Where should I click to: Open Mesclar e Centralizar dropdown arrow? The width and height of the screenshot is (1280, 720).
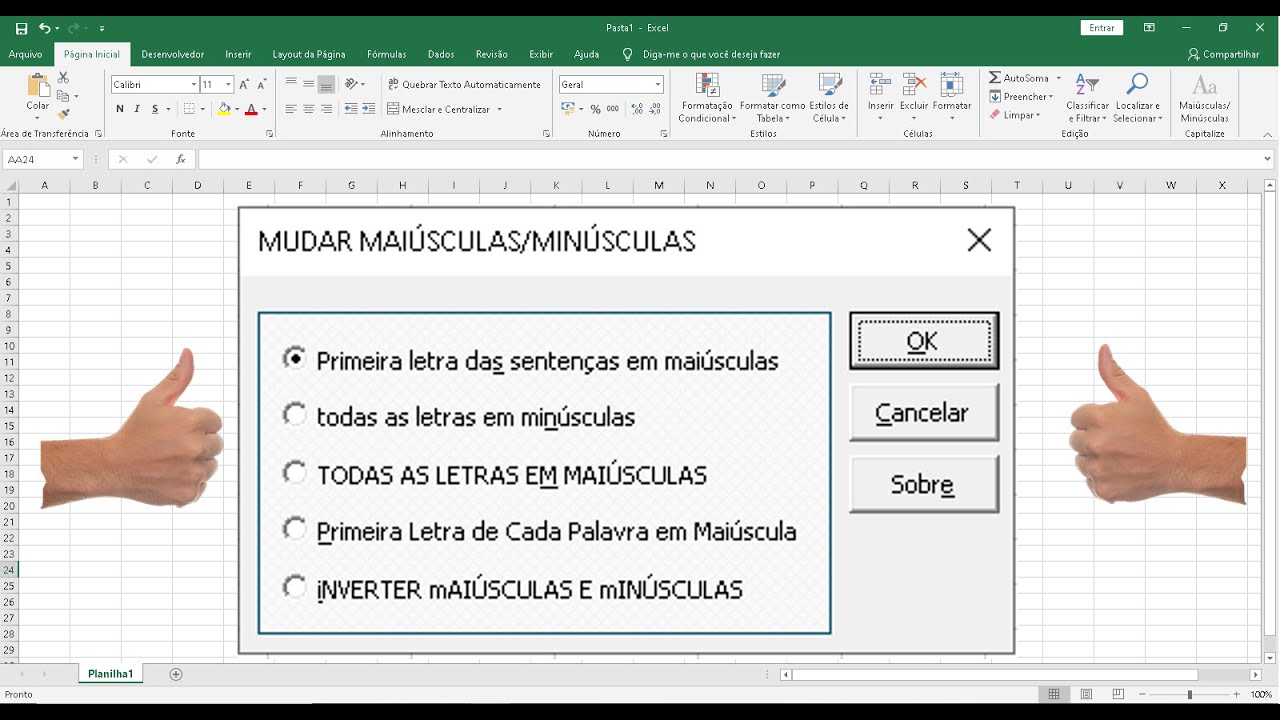pyautogui.click(x=499, y=109)
